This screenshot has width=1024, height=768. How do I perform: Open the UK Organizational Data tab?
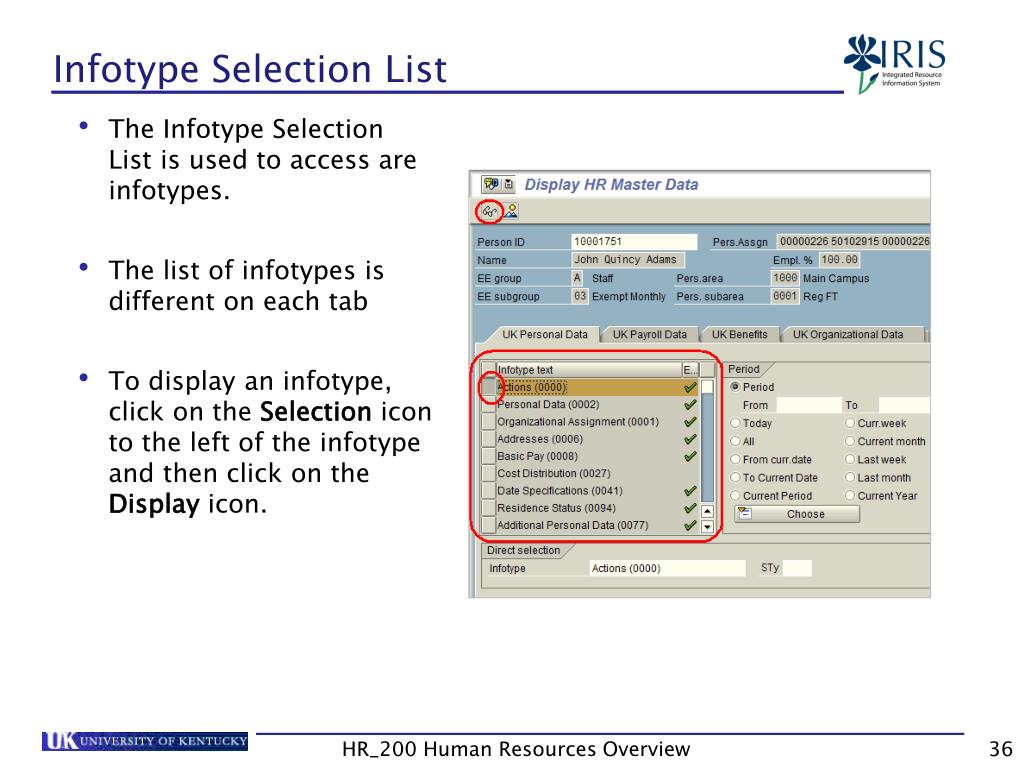tap(848, 334)
